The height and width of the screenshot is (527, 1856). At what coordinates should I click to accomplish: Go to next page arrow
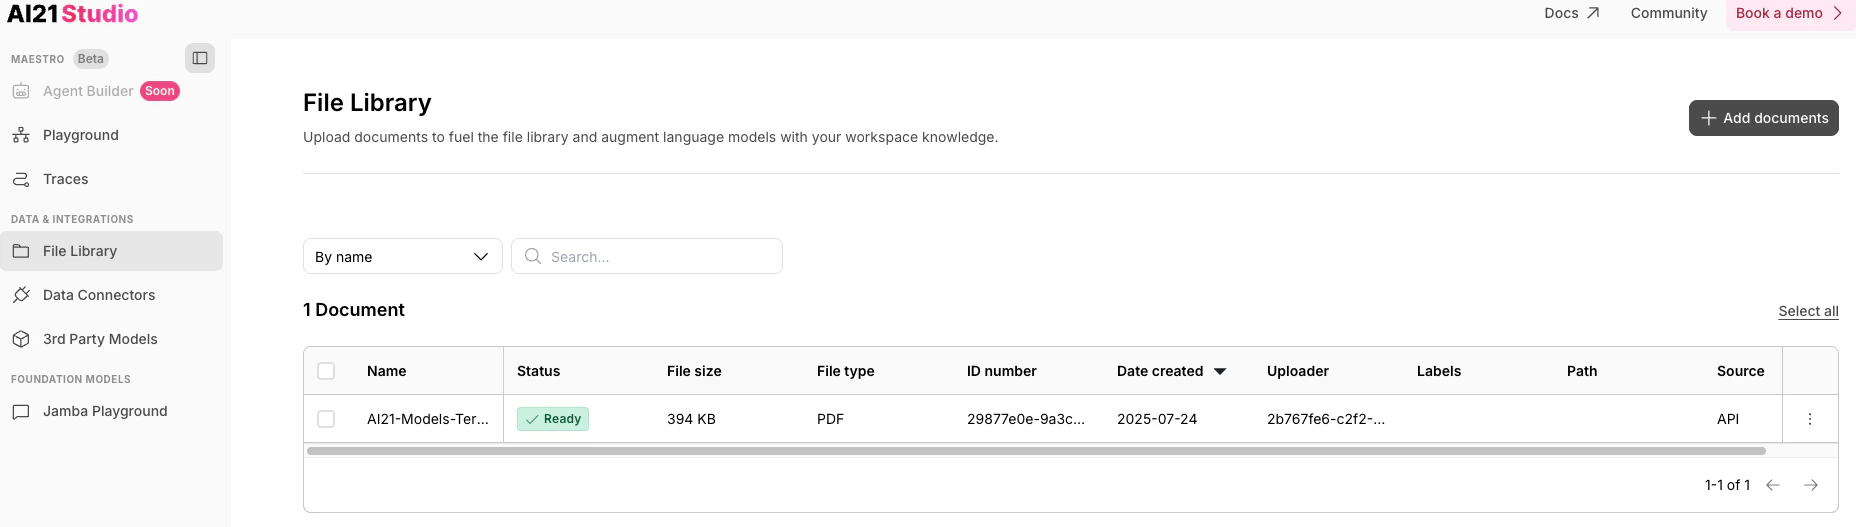[x=1811, y=485]
